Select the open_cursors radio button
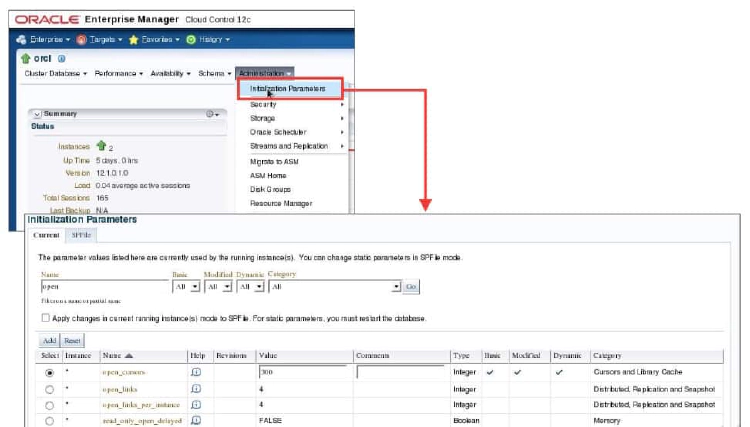The width and height of the screenshot is (750, 427). [x=49, y=372]
